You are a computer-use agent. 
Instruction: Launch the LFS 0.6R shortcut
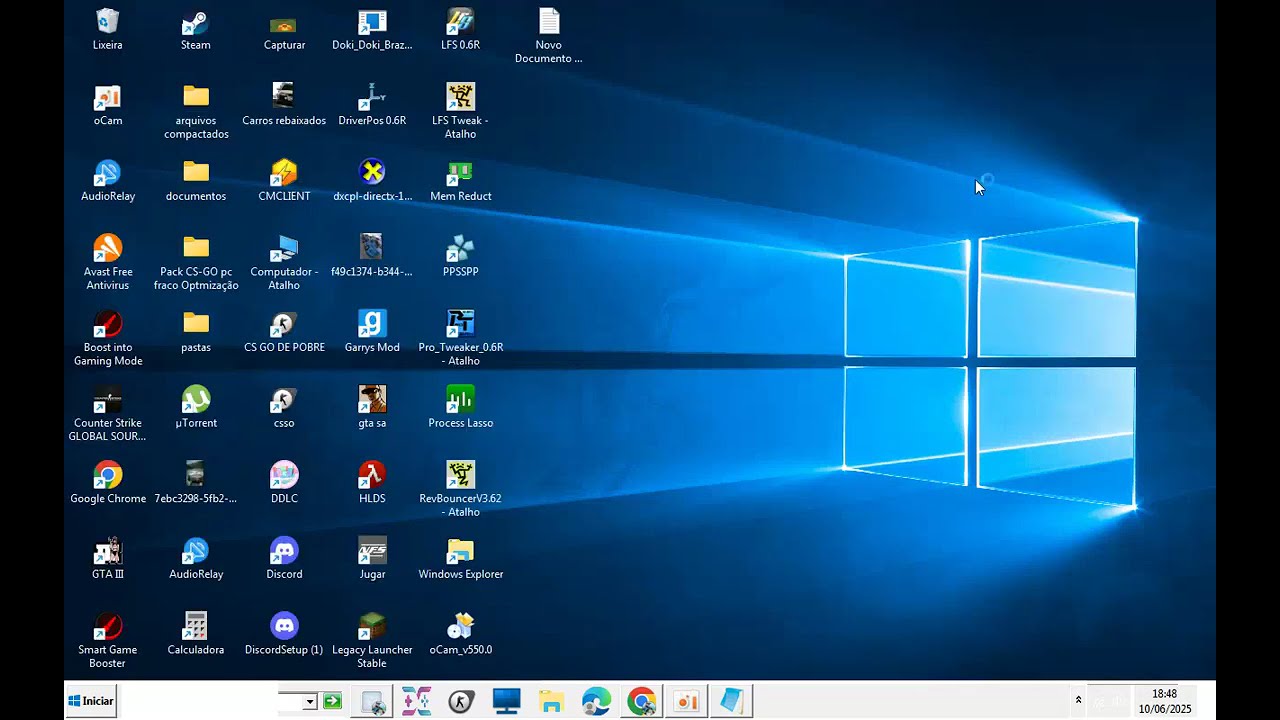tap(460, 30)
